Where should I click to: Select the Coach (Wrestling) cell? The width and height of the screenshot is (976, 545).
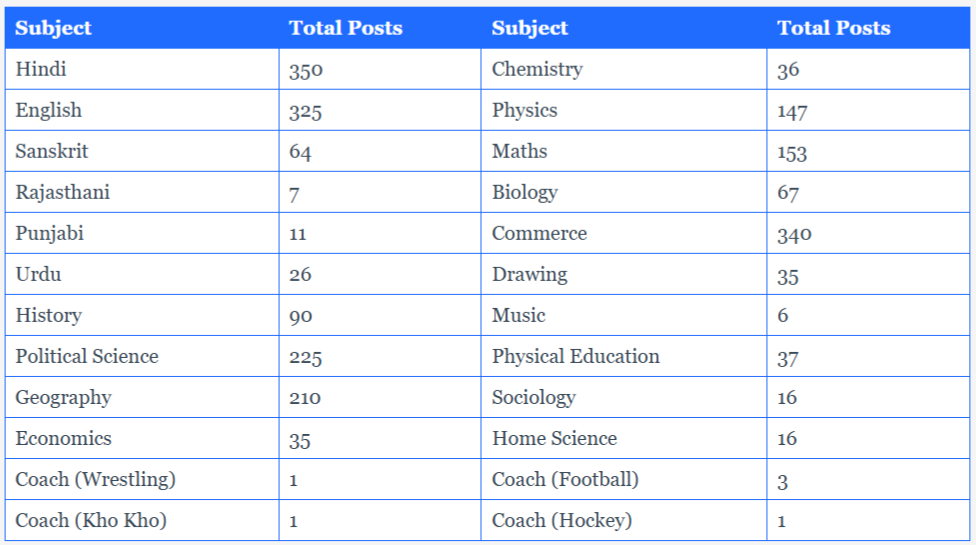pyautogui.click(x=142, y=480)
